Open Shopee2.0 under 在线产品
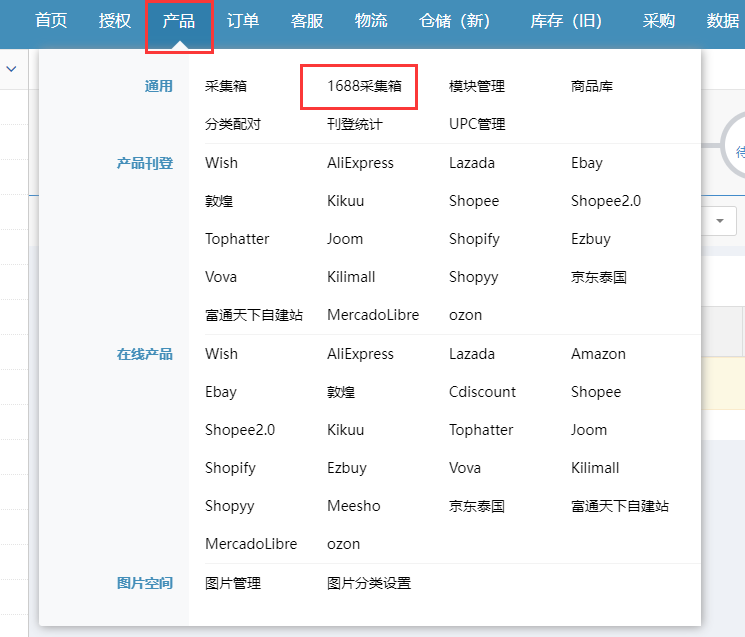This screenshot has height=637, width=745. point(240,430)
